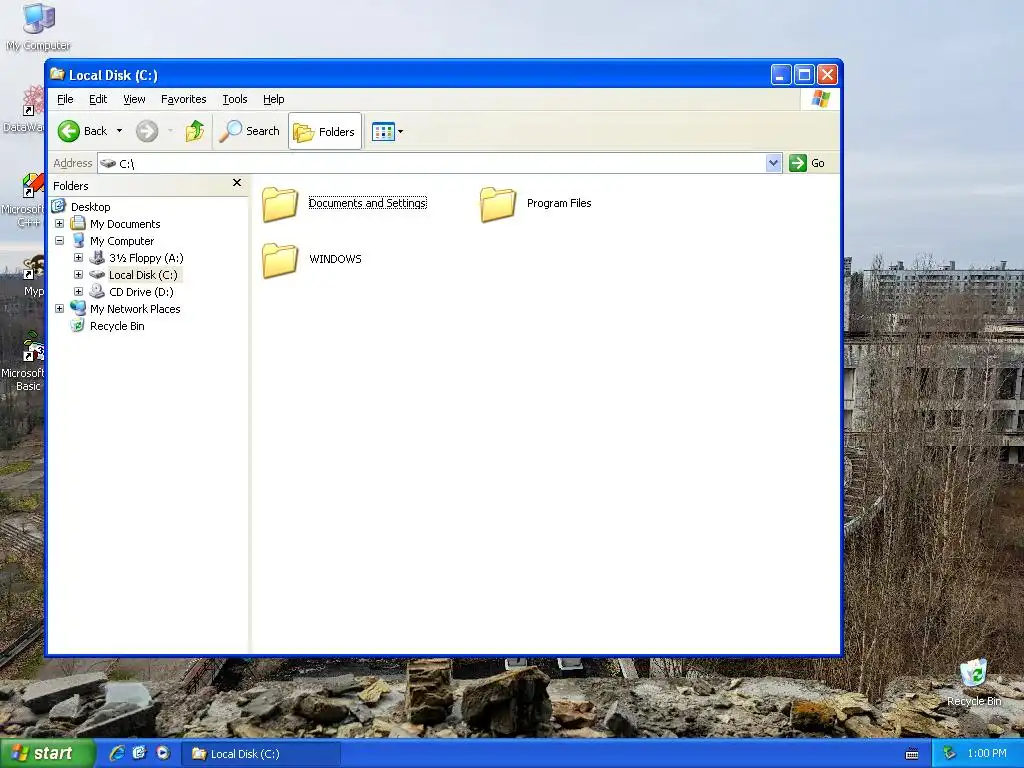Open the File menu
Screen dimensions: 1024x768
coord(65,99)
